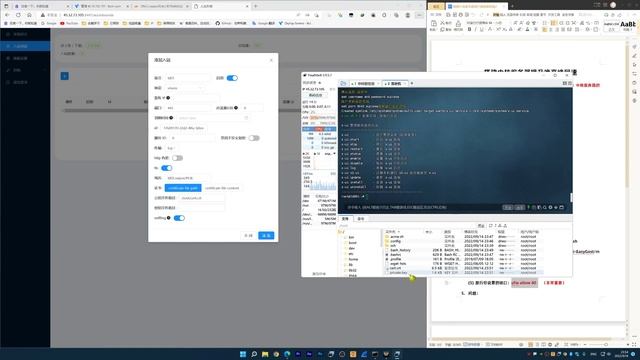
Task: Toggle underline in WPS toolbar
Action: [482, 29]
